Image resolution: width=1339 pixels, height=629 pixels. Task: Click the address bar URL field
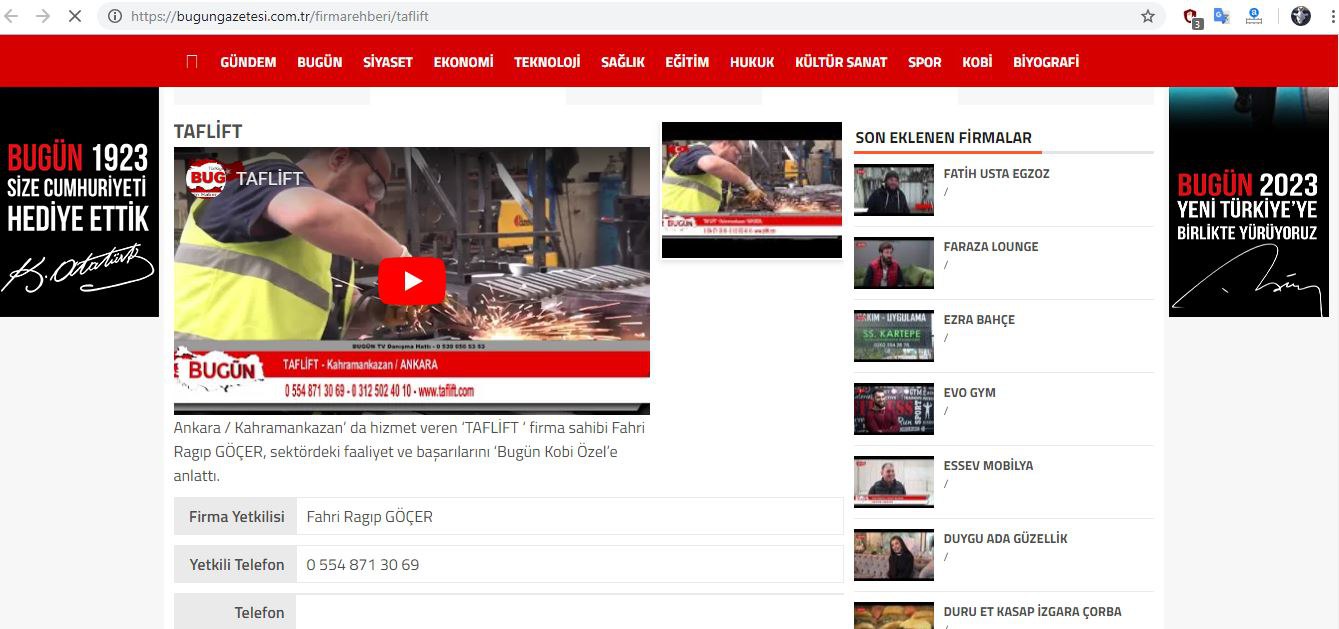point(630,16)
